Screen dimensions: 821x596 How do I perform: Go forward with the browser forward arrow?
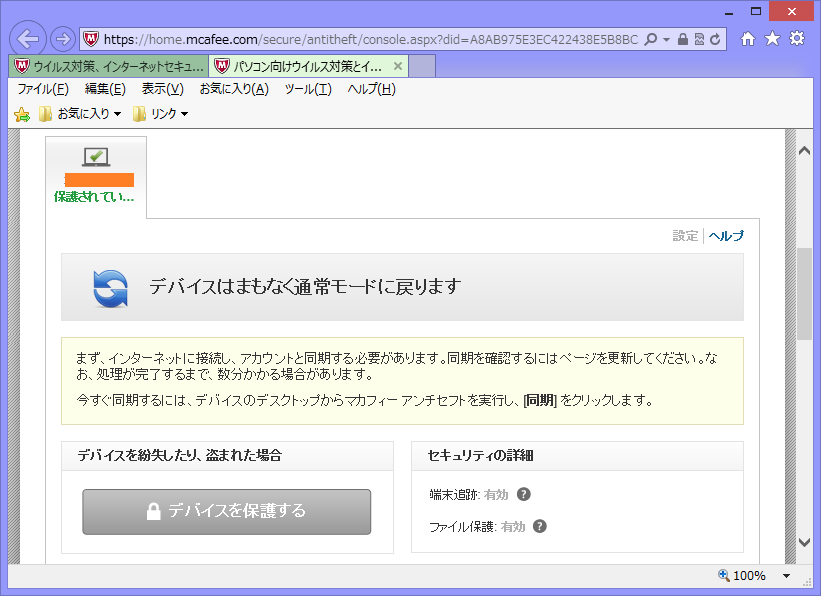[63, 39]
